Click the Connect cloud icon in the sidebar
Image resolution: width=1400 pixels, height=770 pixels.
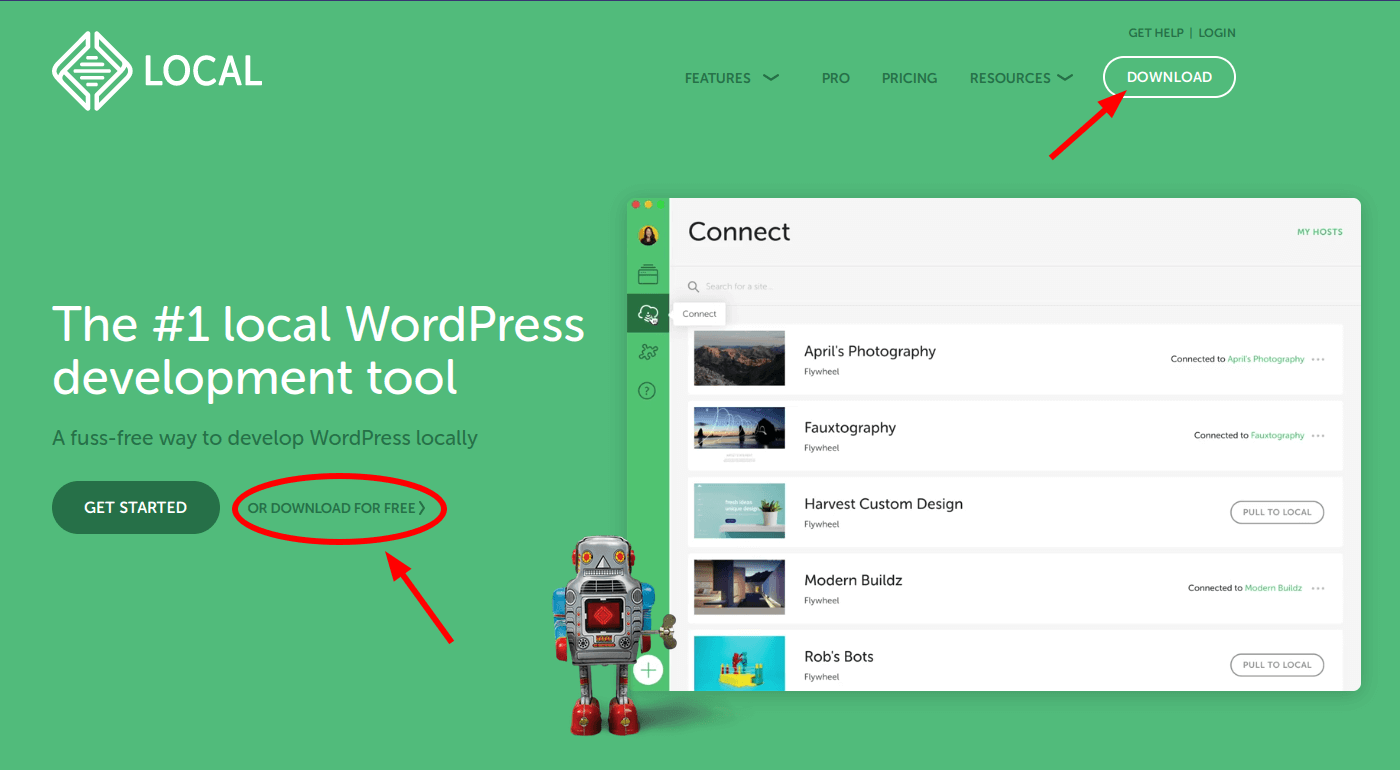pyautogui.click(x=648, y=314)
